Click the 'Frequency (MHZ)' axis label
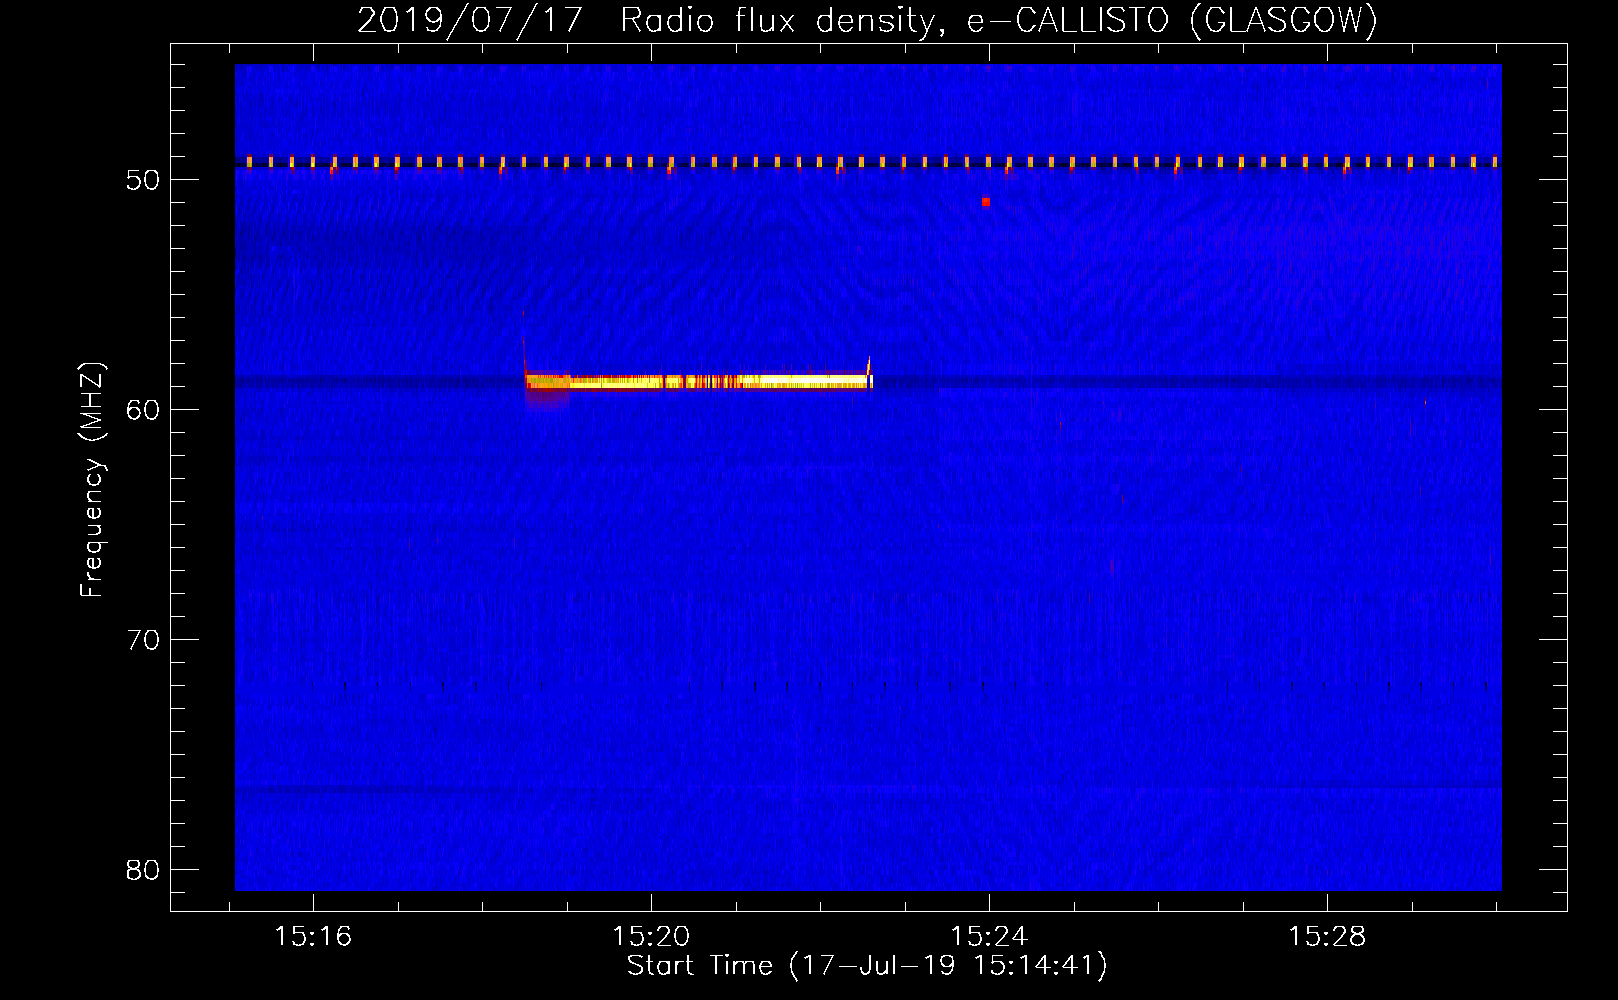Viewport: 1618px width, 1000px height. point(92,479)
